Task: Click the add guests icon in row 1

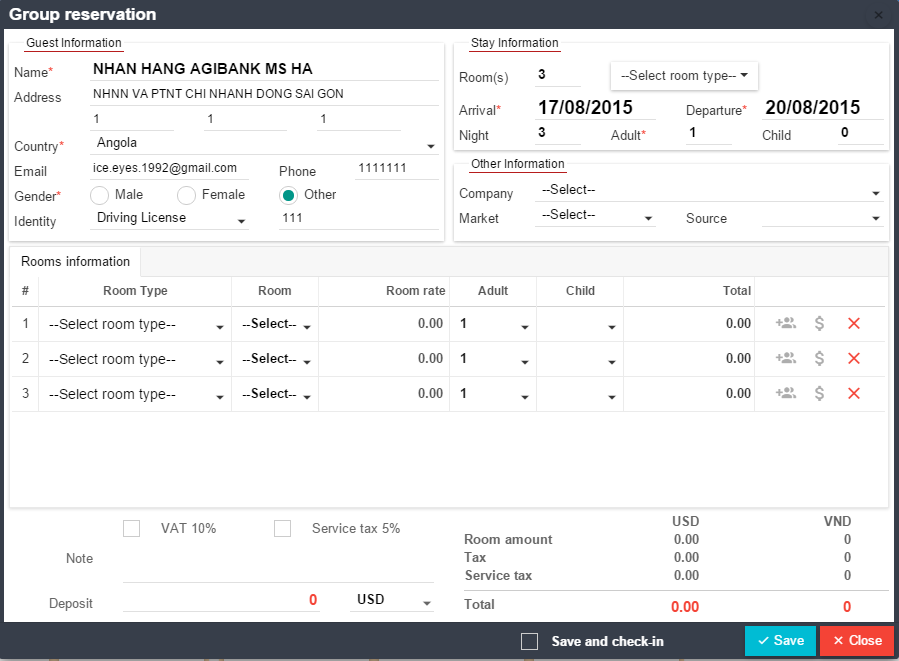Action: click(786, 324)
